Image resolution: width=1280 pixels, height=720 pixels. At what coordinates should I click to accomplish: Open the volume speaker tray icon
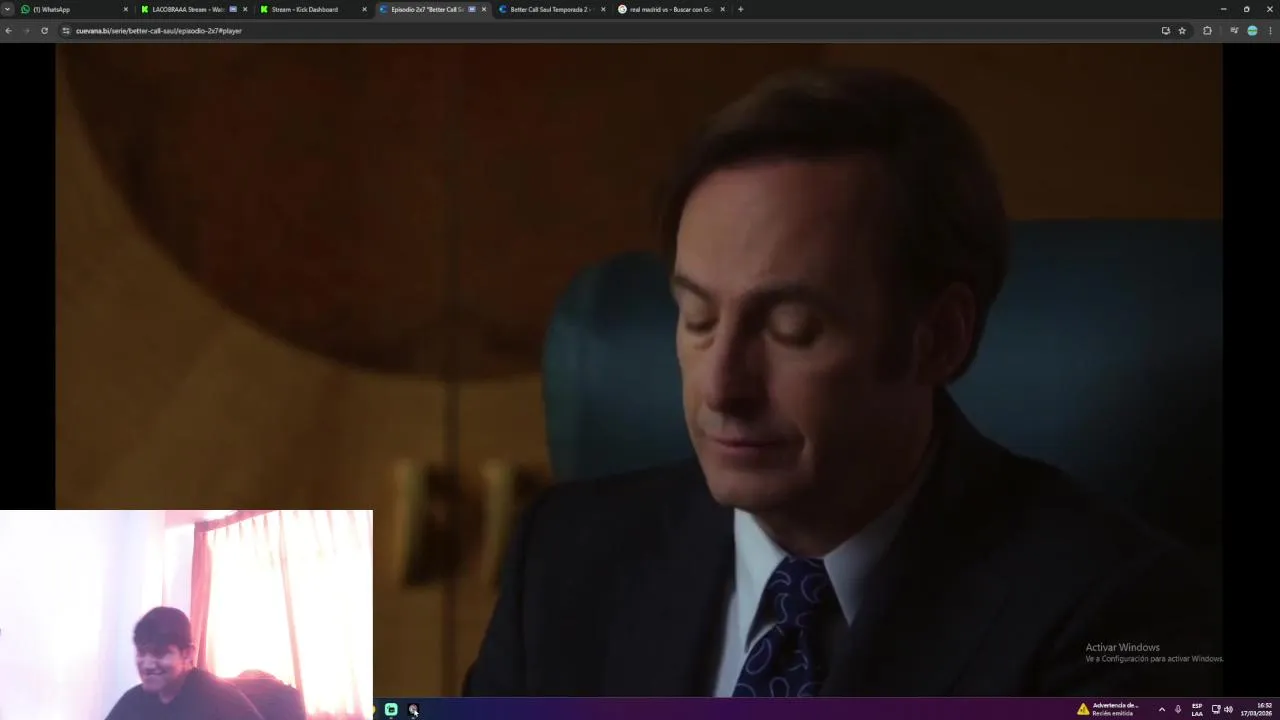click(x=1228, y=709)
